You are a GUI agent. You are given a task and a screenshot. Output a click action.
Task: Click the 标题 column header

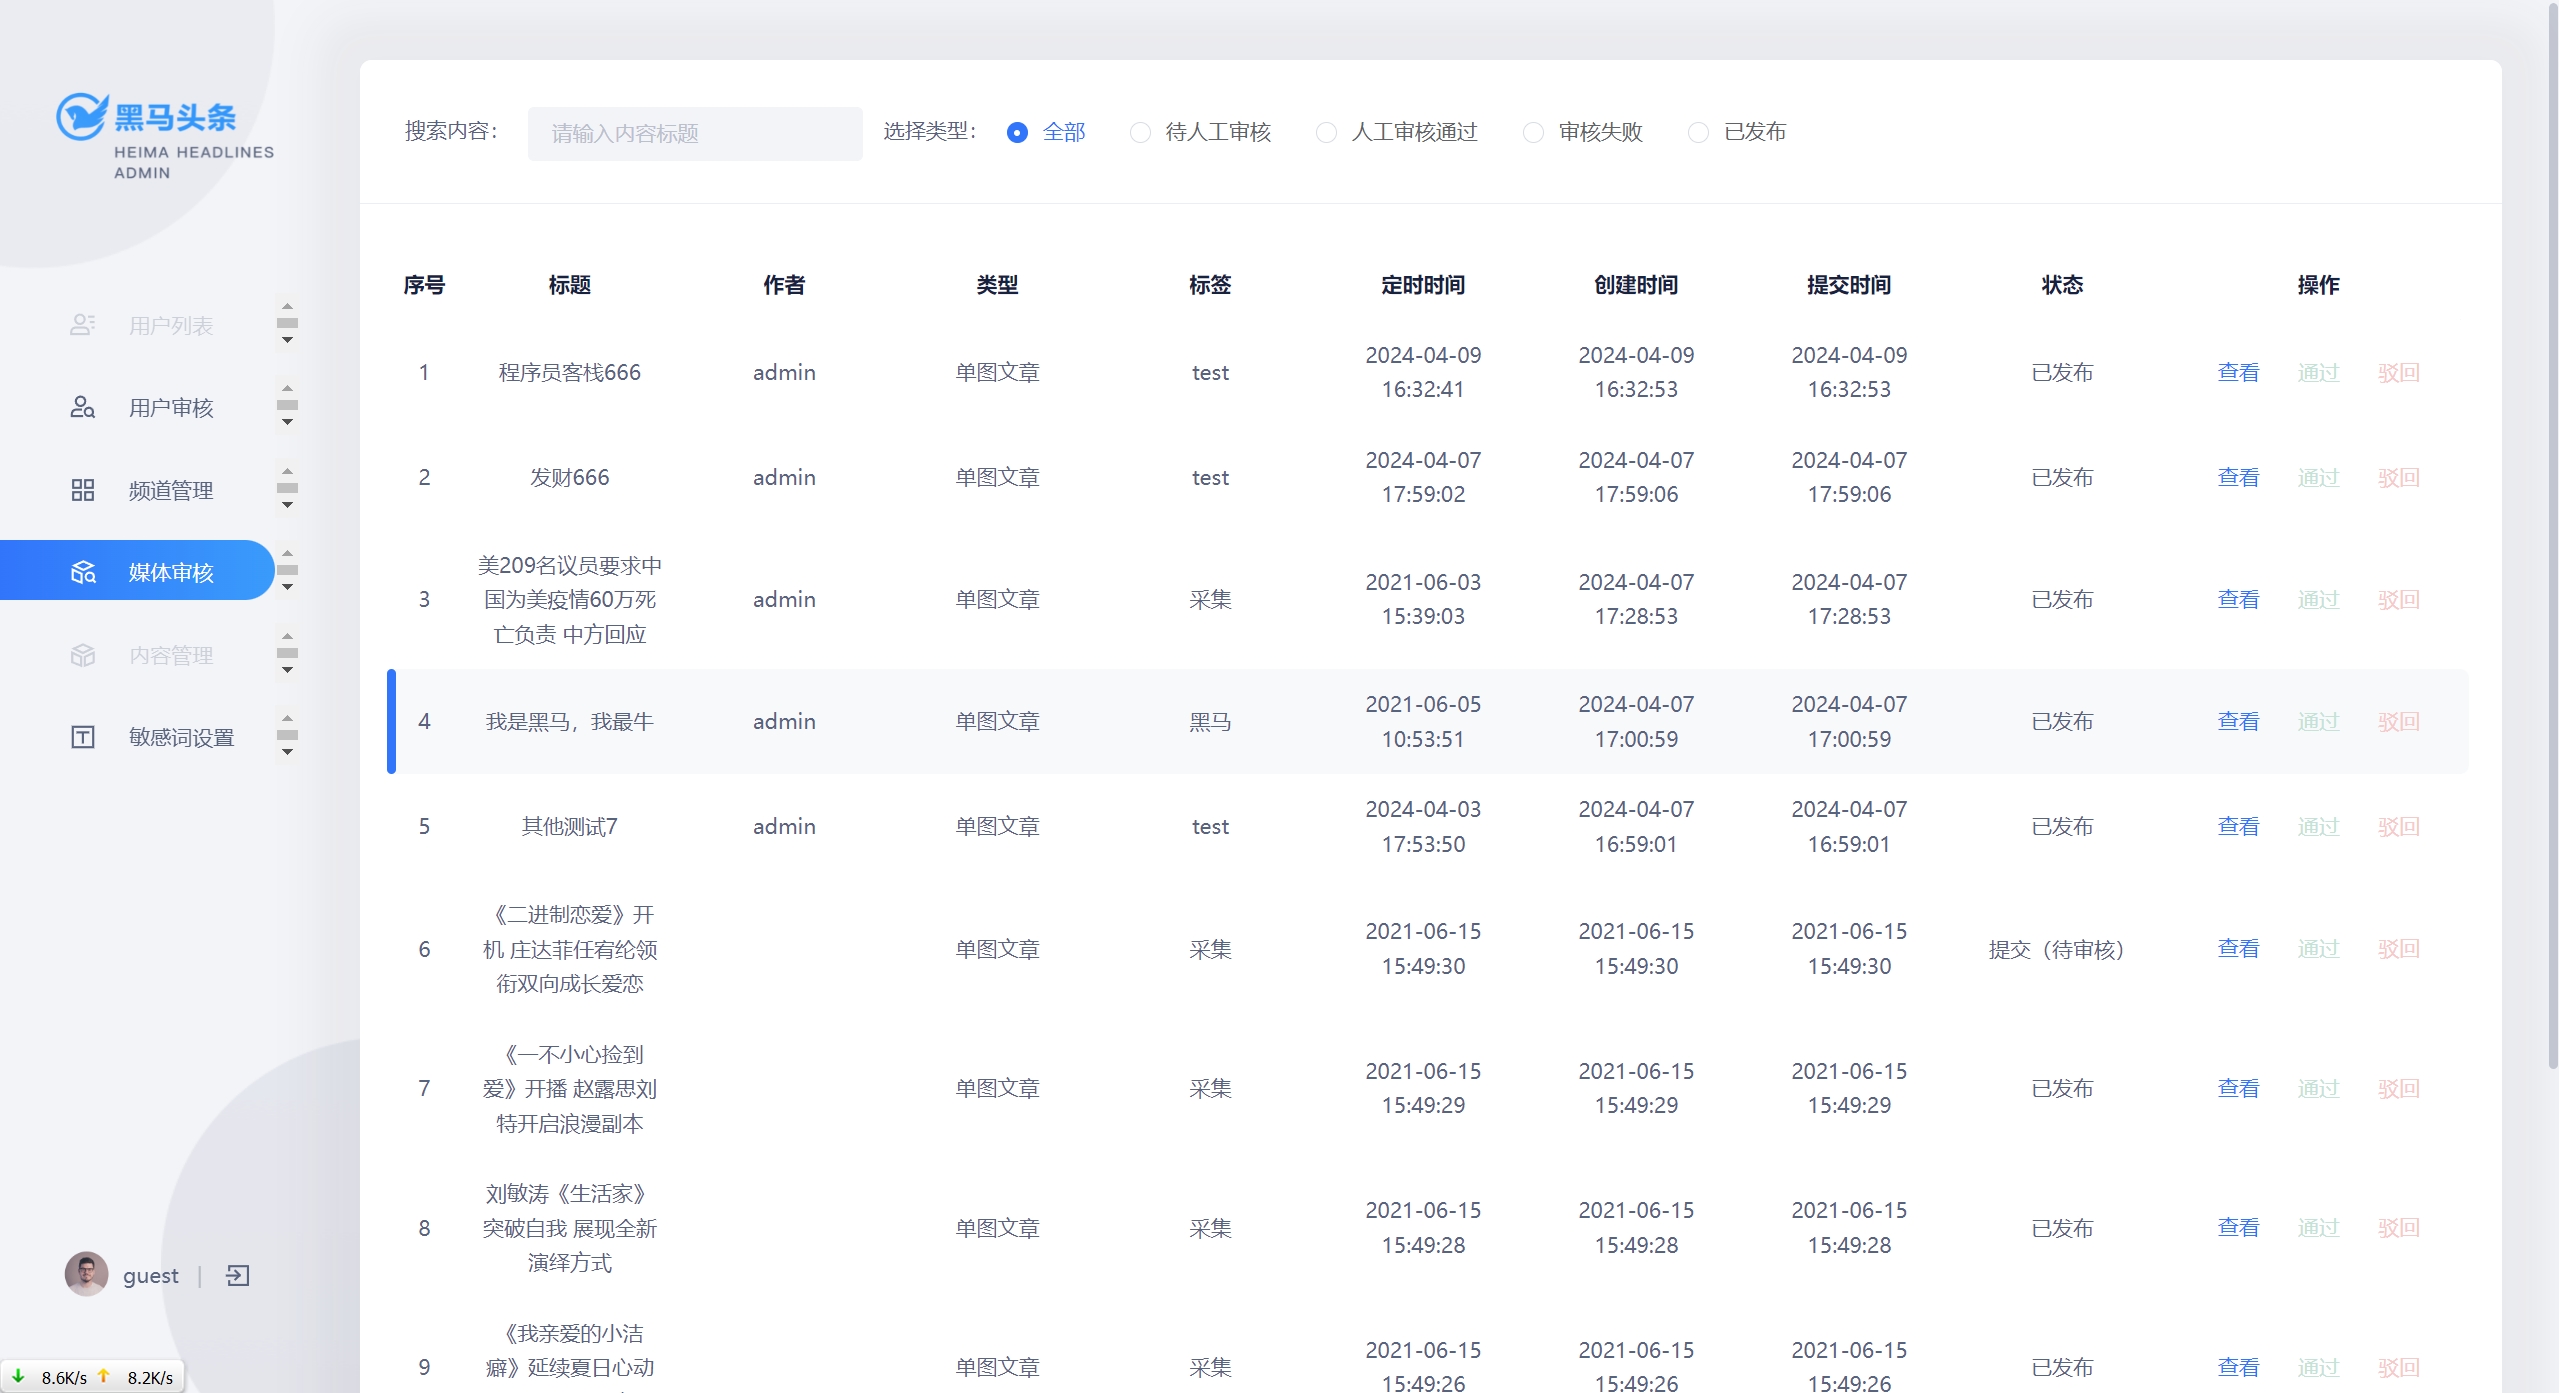click(x=570, y=285)
